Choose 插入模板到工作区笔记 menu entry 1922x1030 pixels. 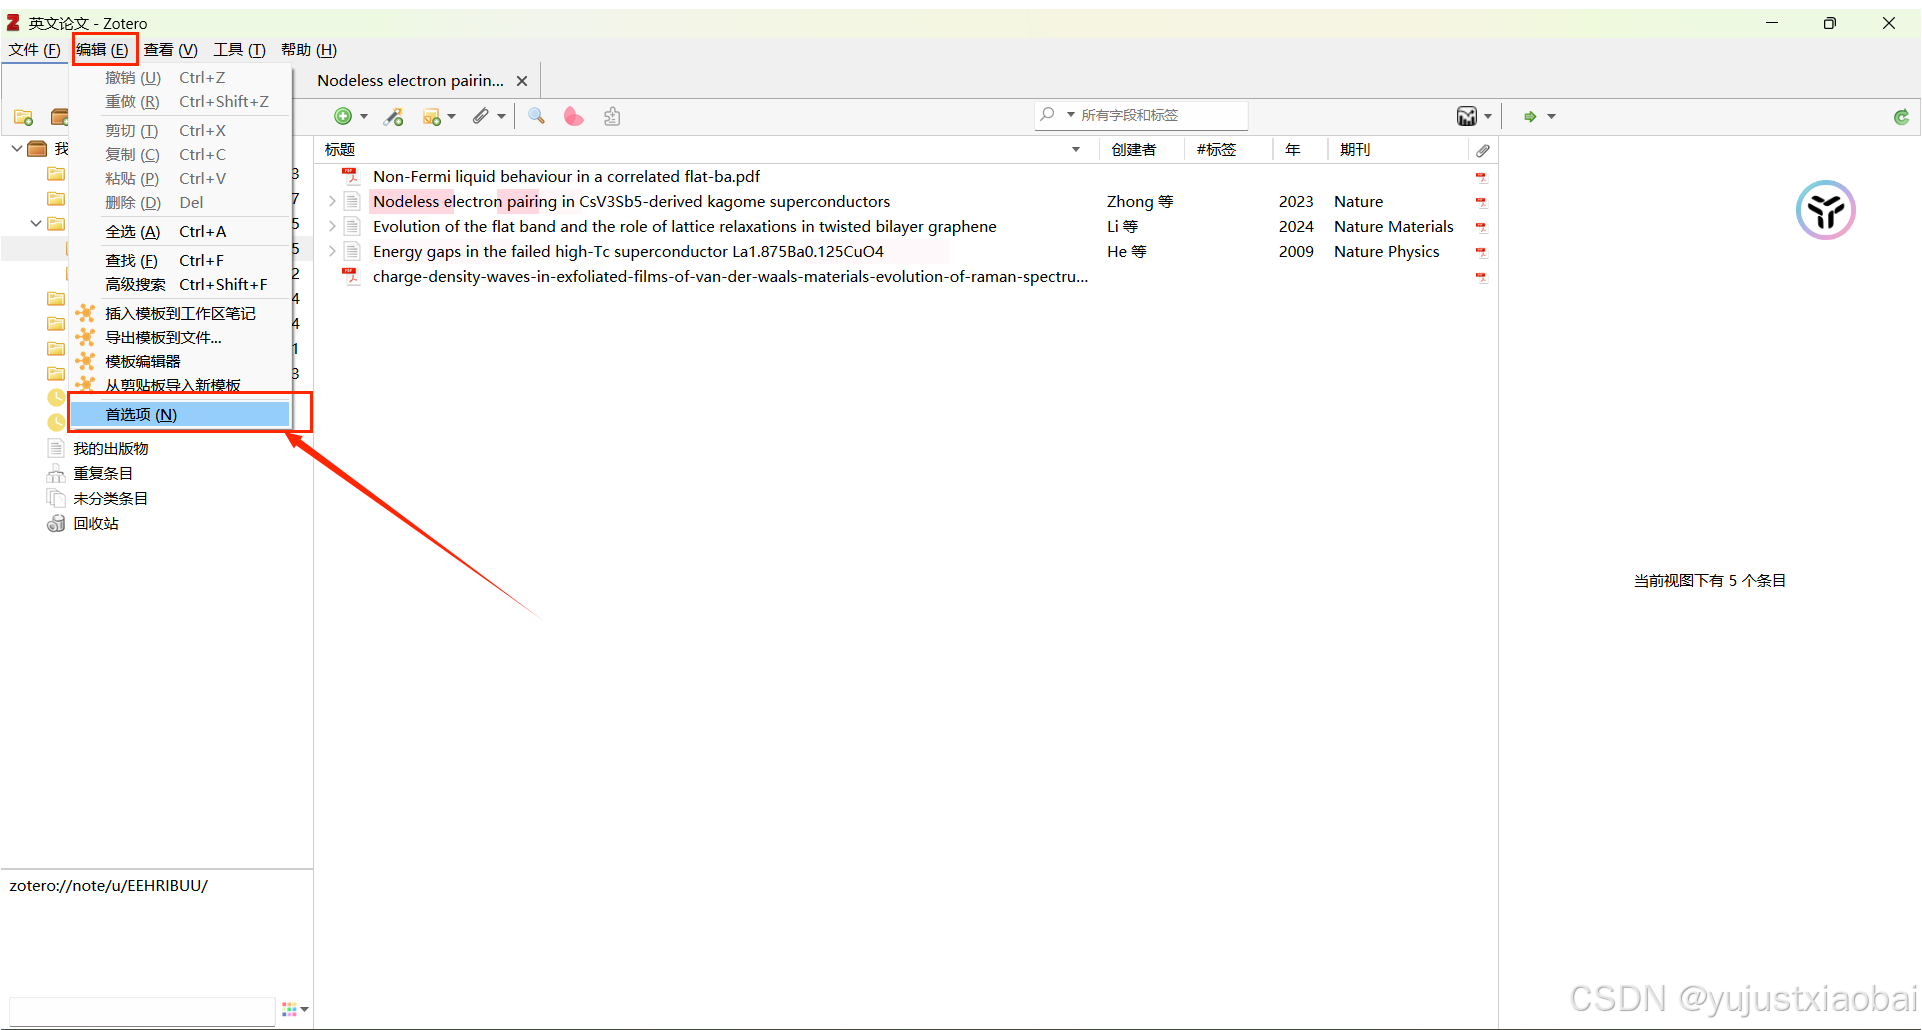click(180, 313)
